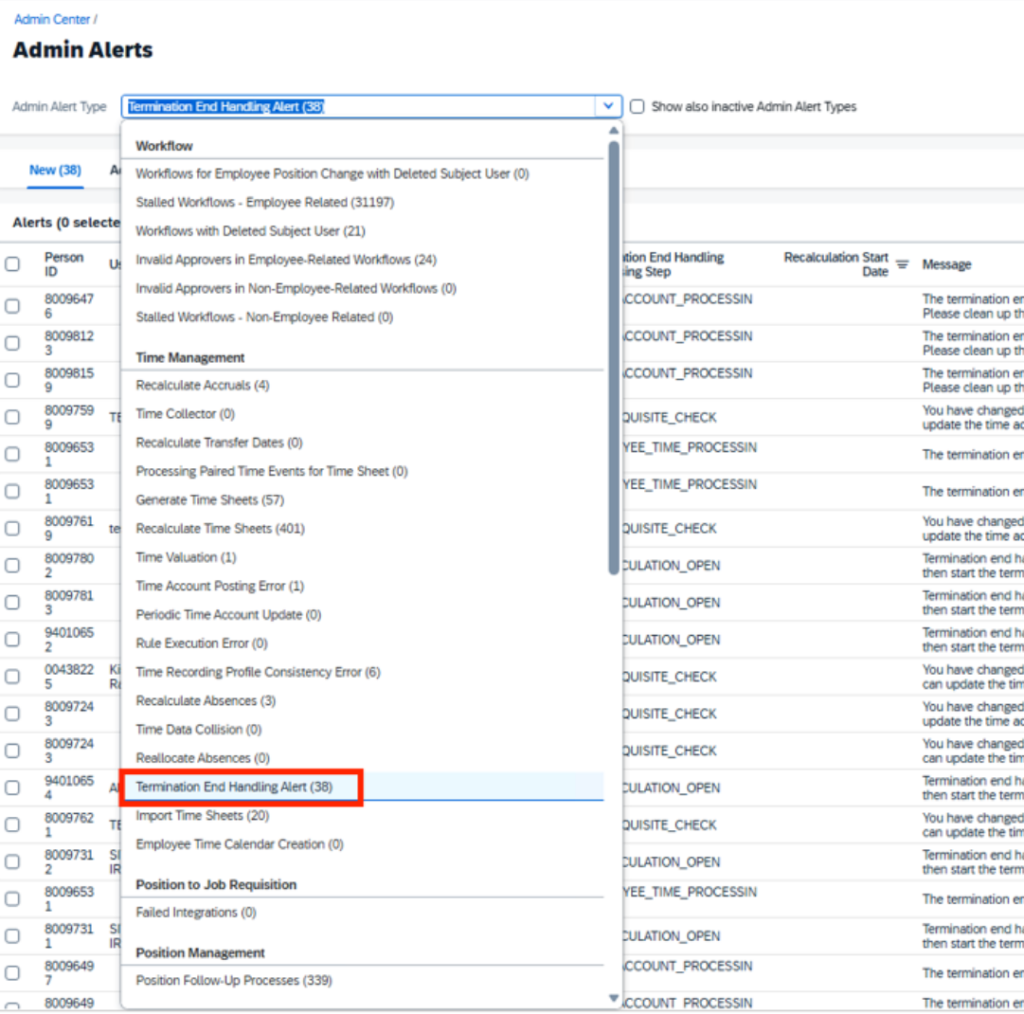Switch to the New (38) tab

[56, 170]
